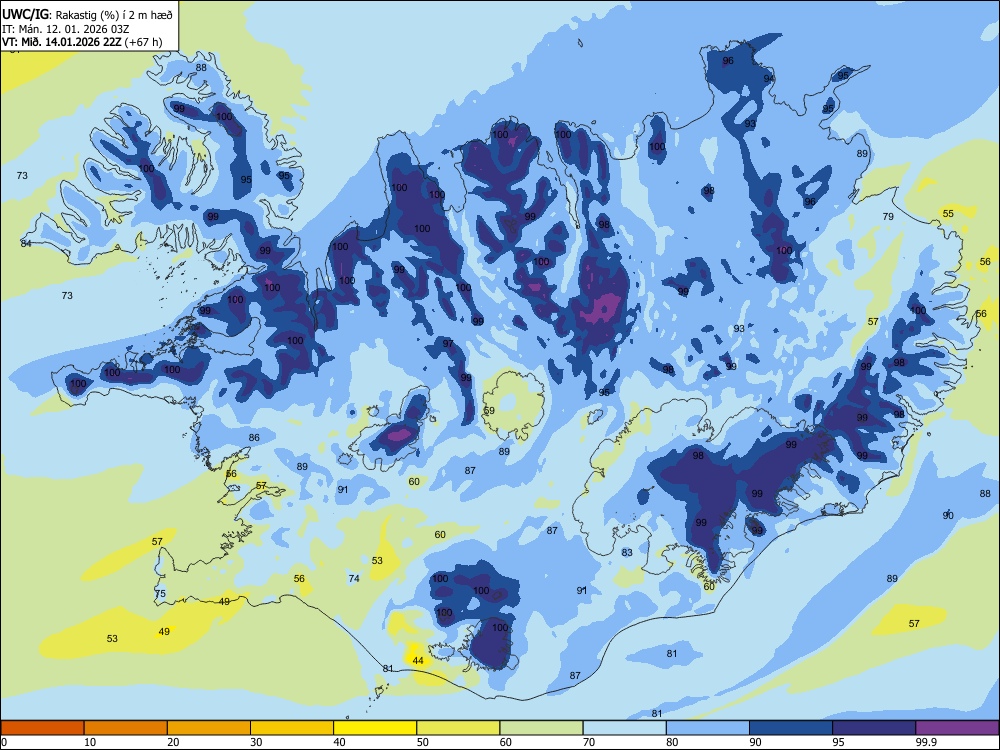
Task: Select the 50–60 pale yellow legend swatch
Action: (458, 728)
